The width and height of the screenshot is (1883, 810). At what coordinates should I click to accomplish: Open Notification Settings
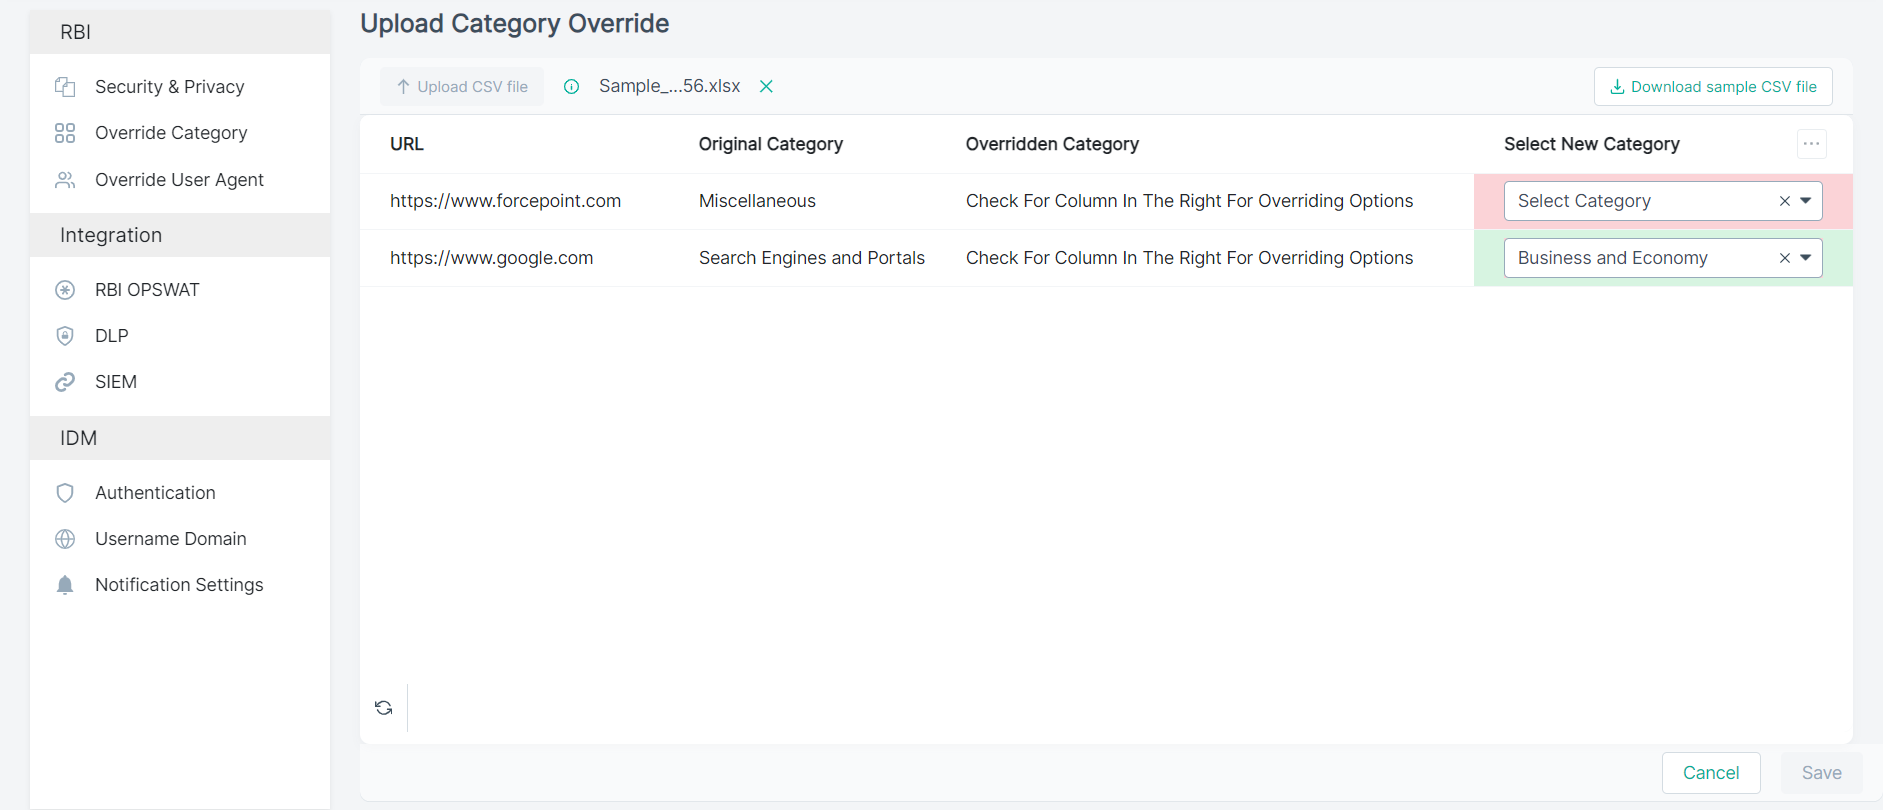(180, 585)
